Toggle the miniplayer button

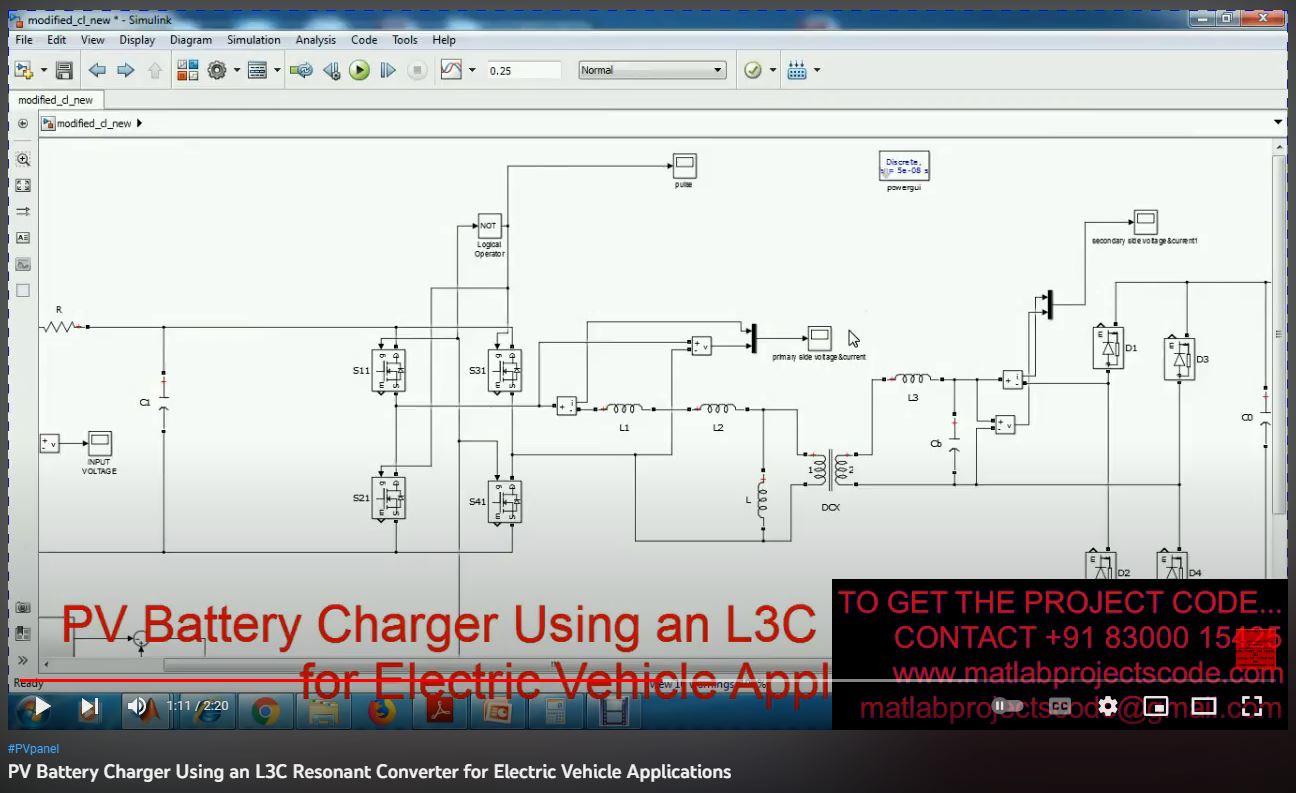1156,706
